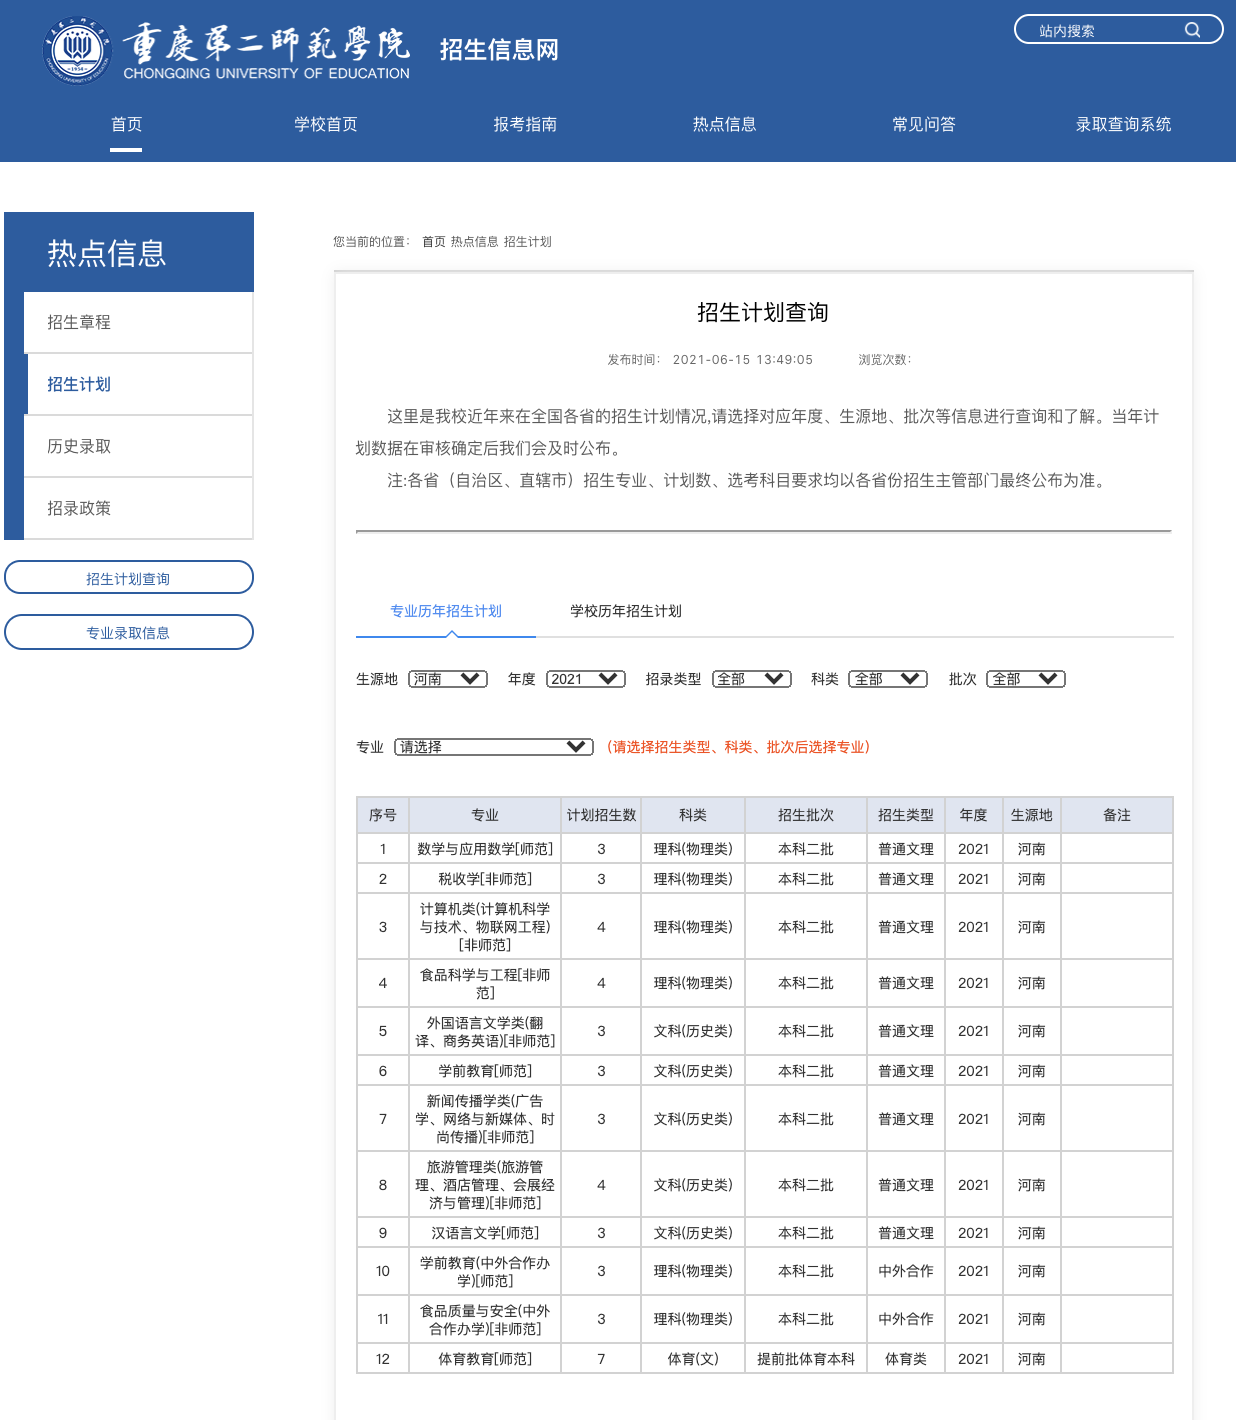Switch to 学校历年招生计划 tab
The height and width of the screenshot is (1420, 1236).
625,611
